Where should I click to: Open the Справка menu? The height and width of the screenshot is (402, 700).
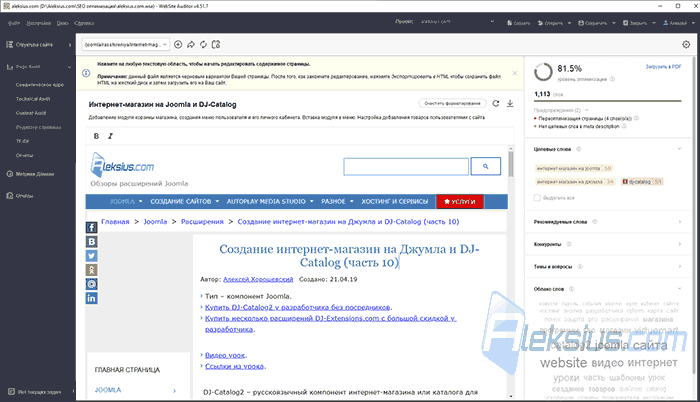tap(84, 23)
